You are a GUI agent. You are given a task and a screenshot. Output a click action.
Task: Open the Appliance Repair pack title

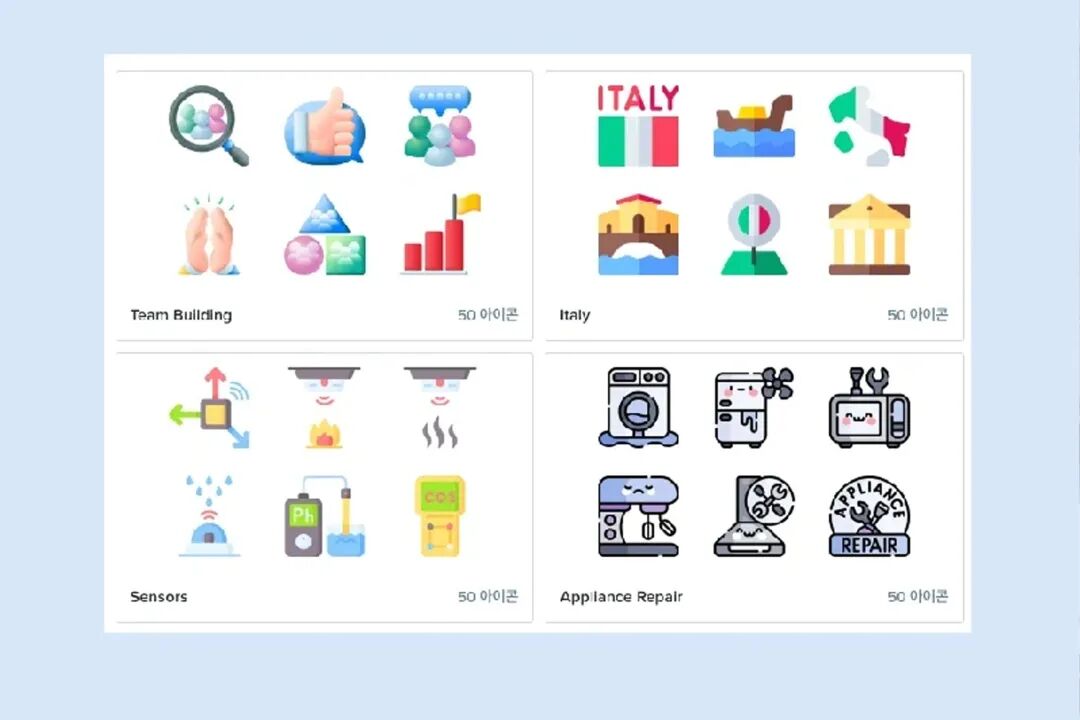[x=621, y=597]
